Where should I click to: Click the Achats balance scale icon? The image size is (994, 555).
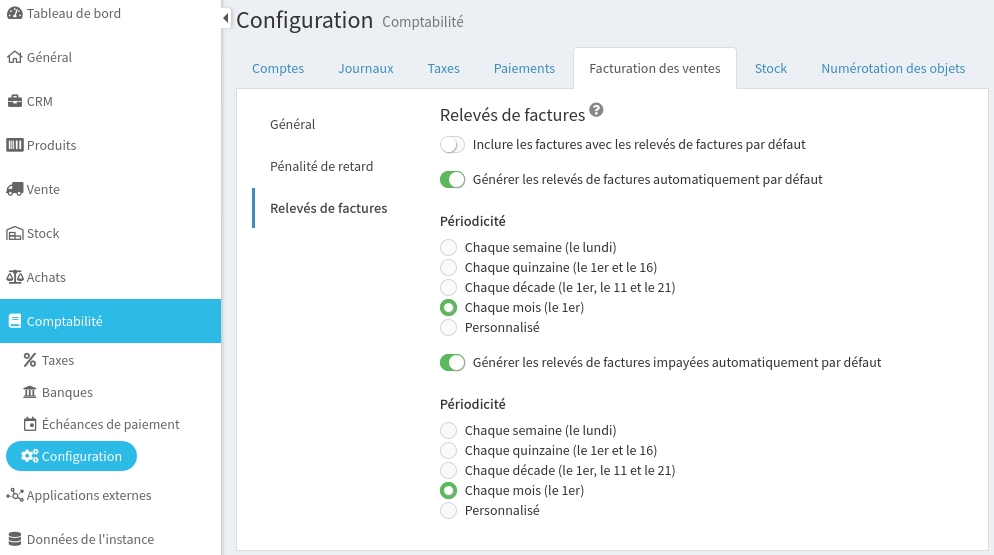15,277
